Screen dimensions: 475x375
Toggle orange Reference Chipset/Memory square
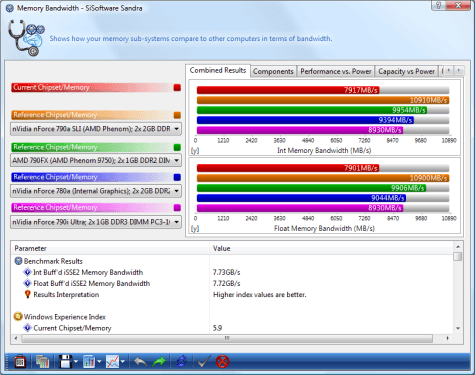pos(177,115)
